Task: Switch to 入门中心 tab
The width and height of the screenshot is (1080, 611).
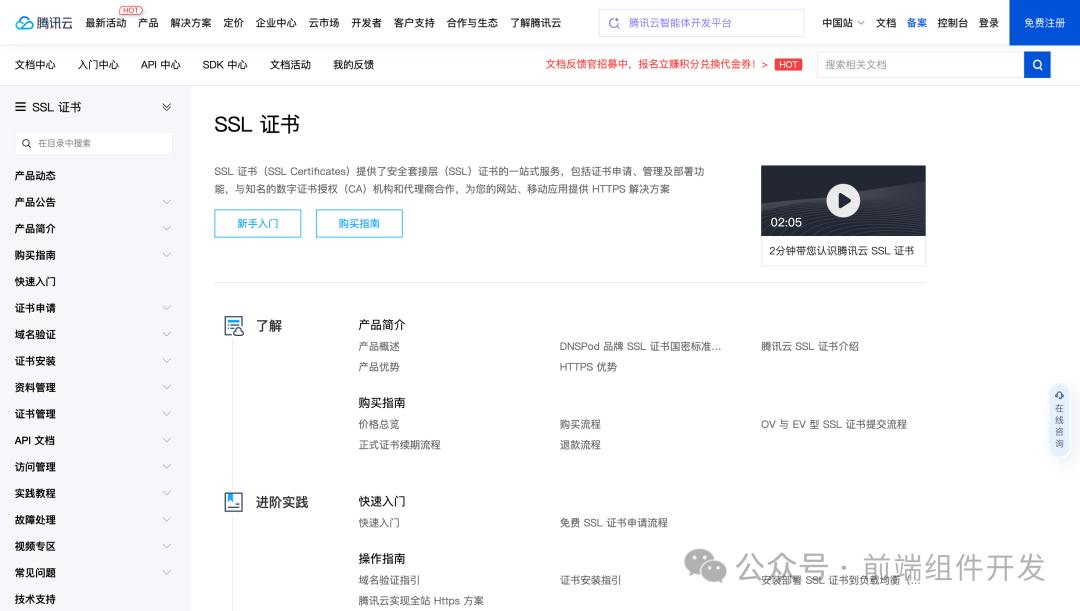Action: click(98, 65)
